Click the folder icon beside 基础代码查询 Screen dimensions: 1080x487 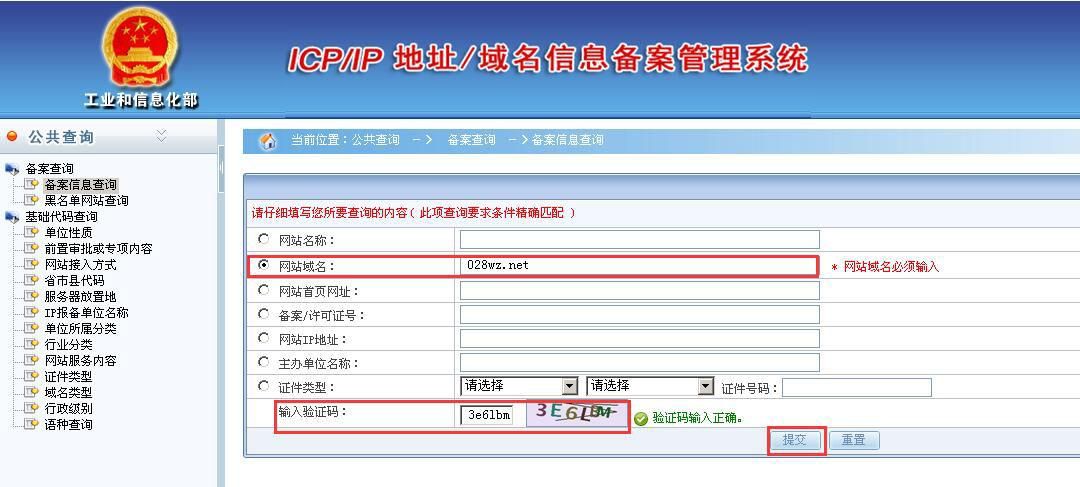point(12,217)
